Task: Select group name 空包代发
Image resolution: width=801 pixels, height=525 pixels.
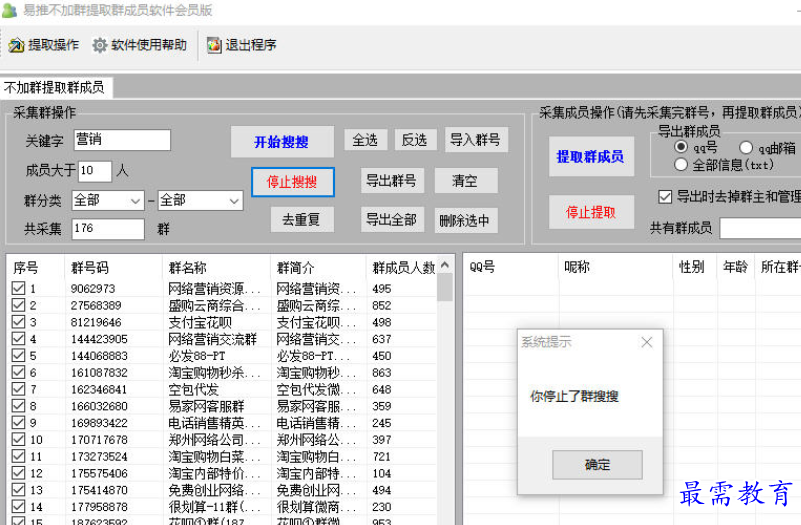Action: point(194,390)
